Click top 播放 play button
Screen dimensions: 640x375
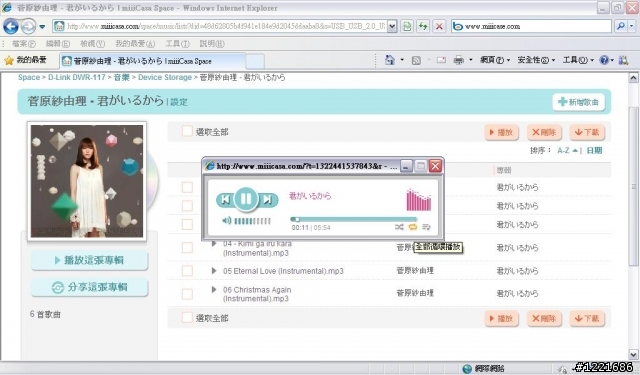[x=502, y=132]
